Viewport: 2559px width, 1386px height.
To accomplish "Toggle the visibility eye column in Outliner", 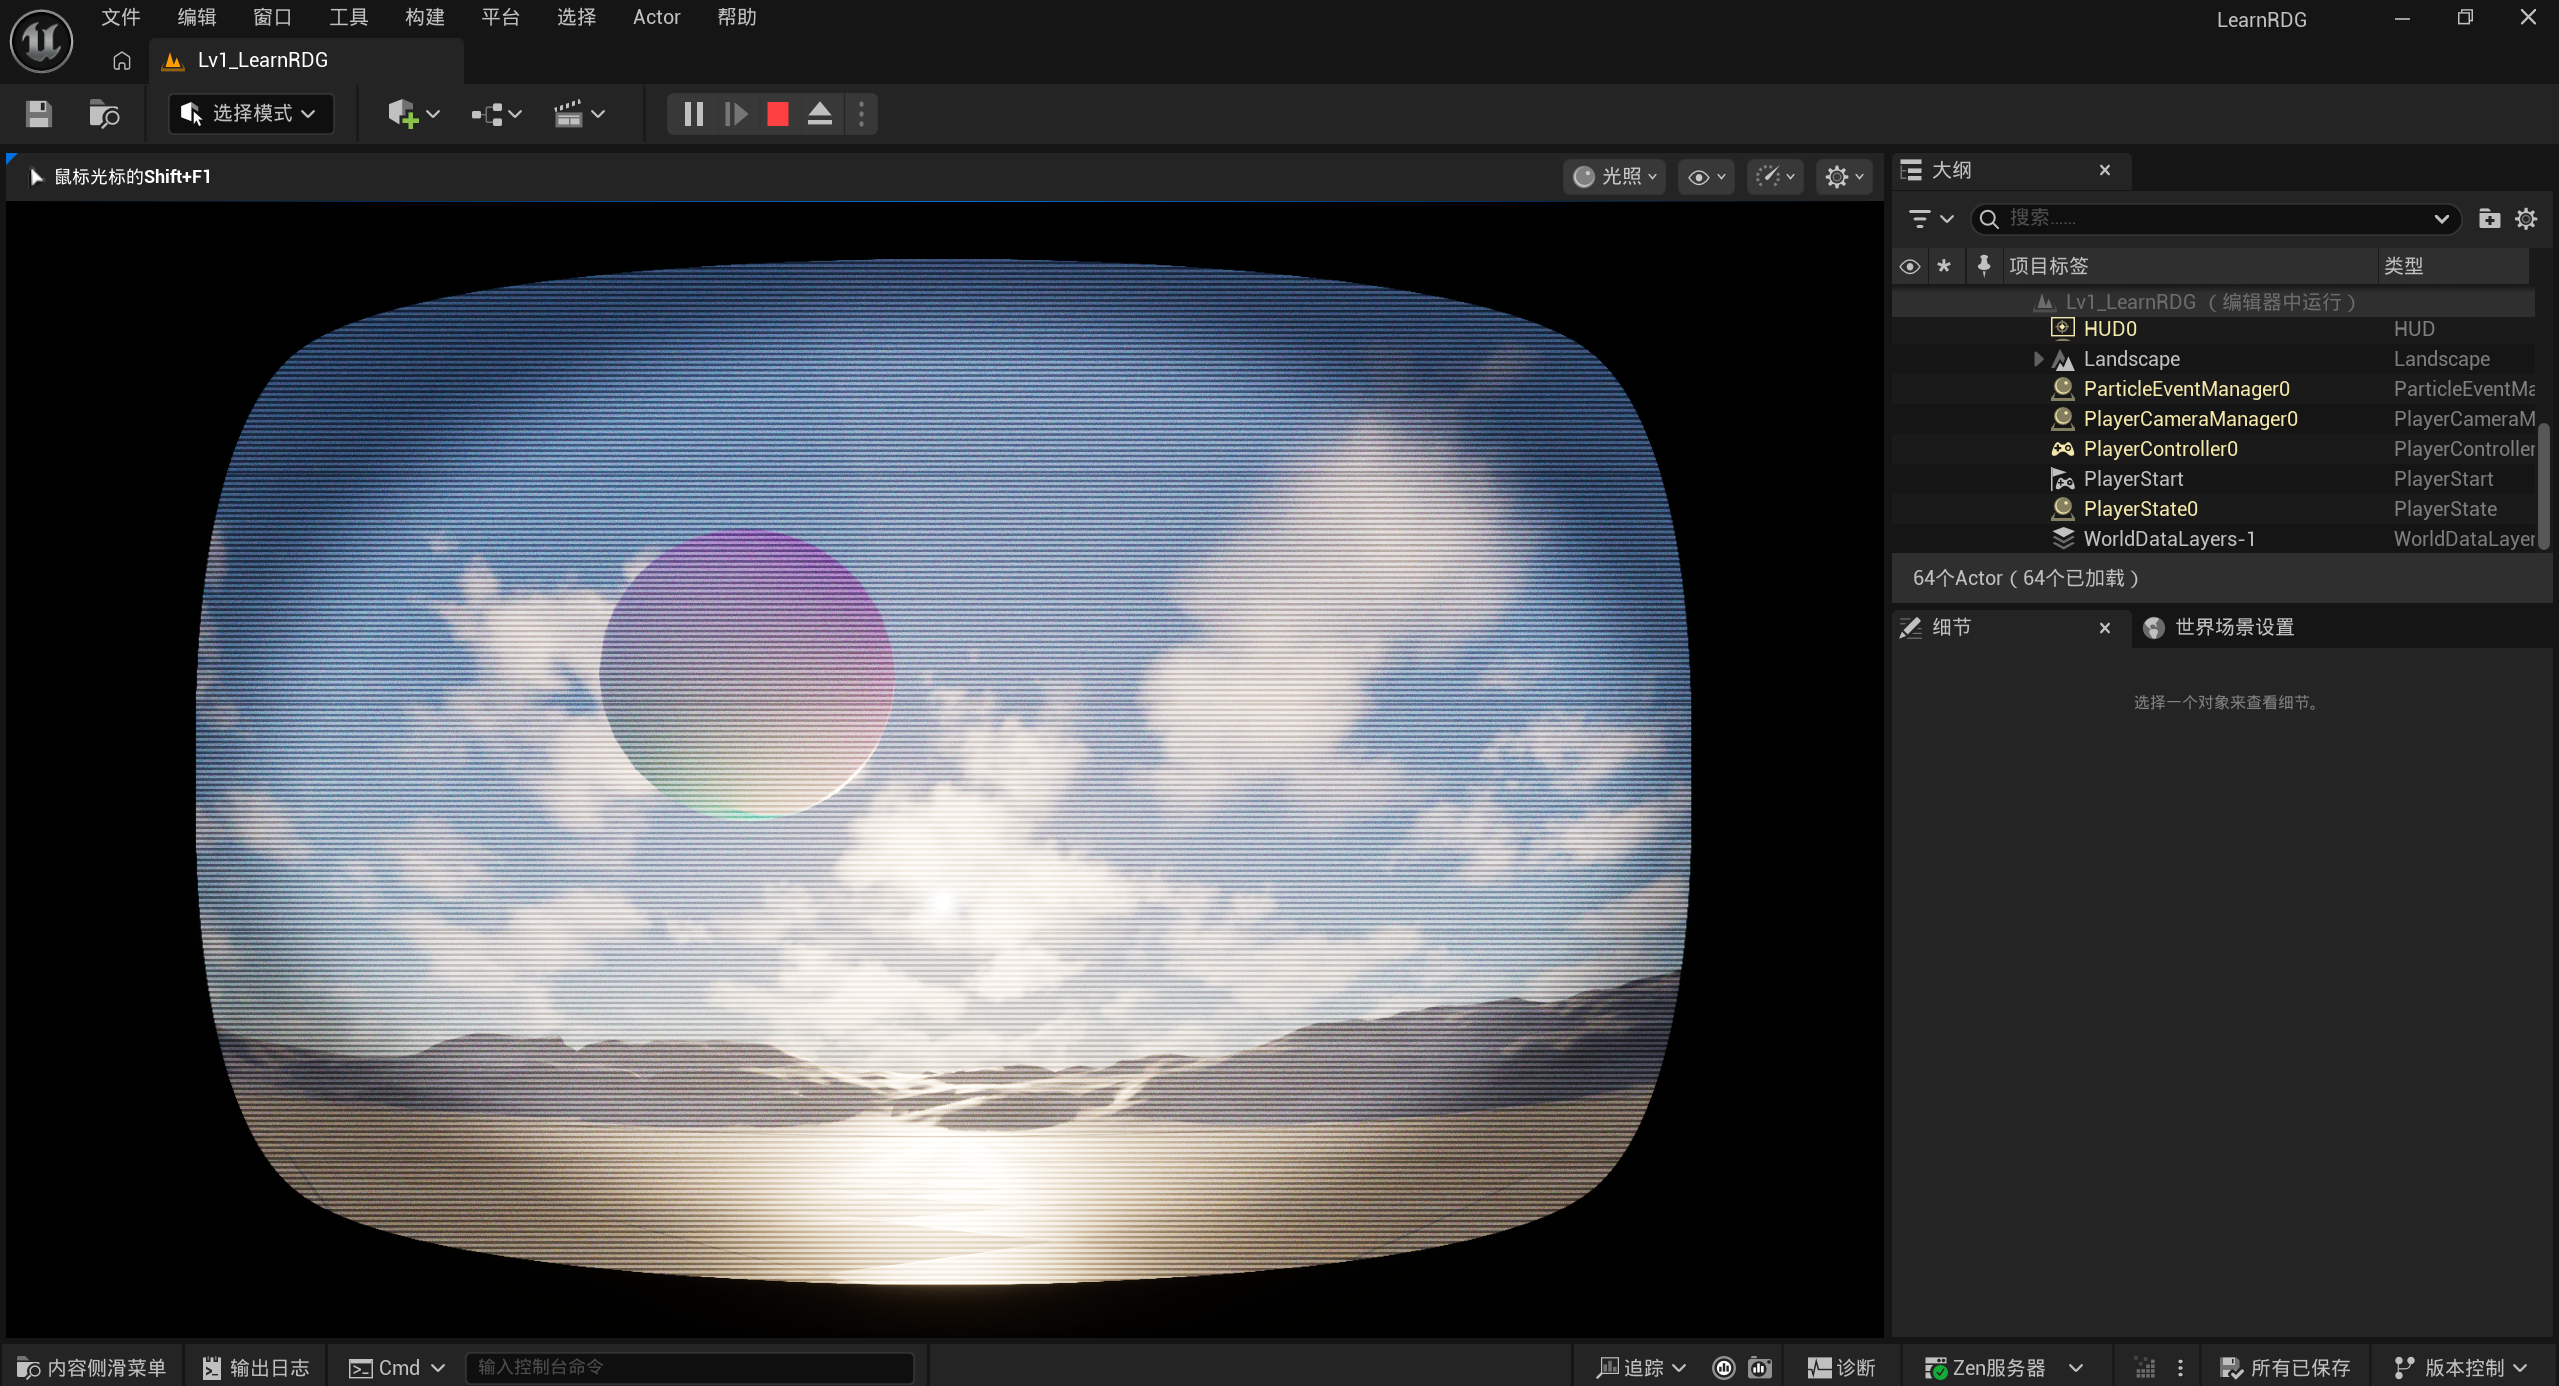I will coord(1909,266).
